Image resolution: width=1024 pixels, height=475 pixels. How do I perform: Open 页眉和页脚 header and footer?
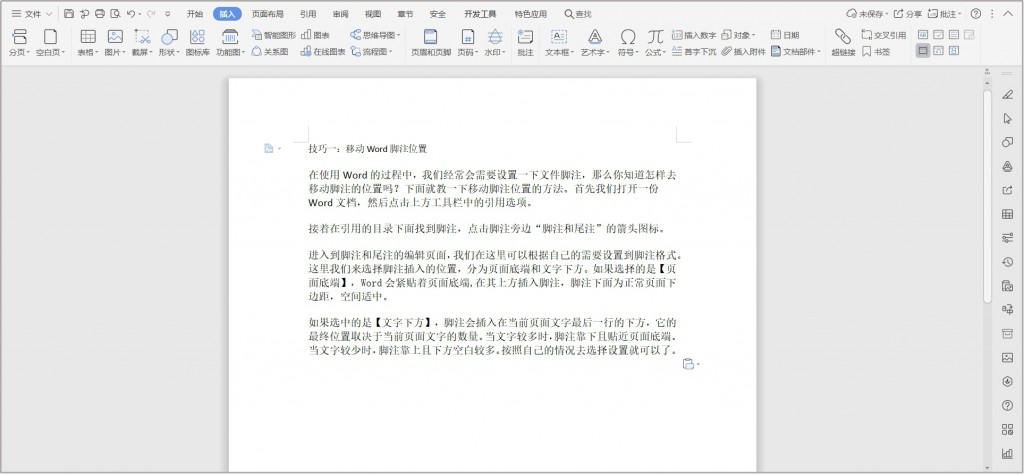point(430,43)
